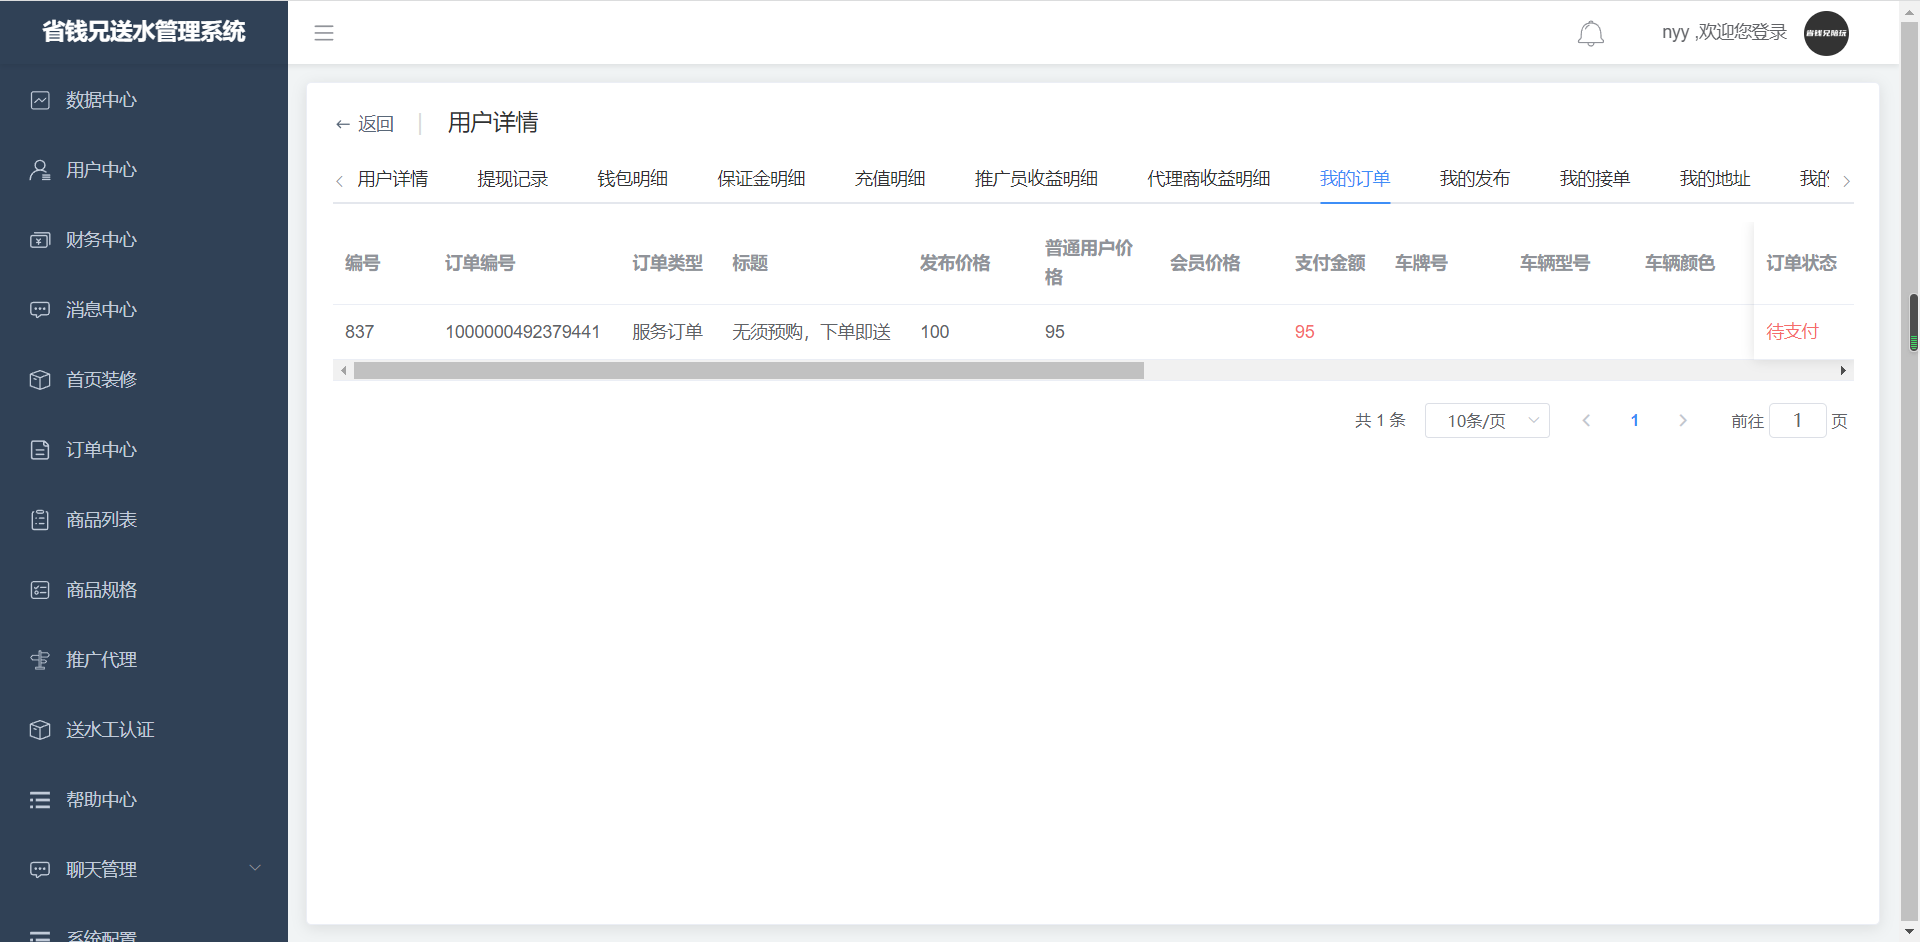This screenshot has width=1920, height=942.
Task: Switch to the 我的发布 tab
Action: pos(1474,179)
